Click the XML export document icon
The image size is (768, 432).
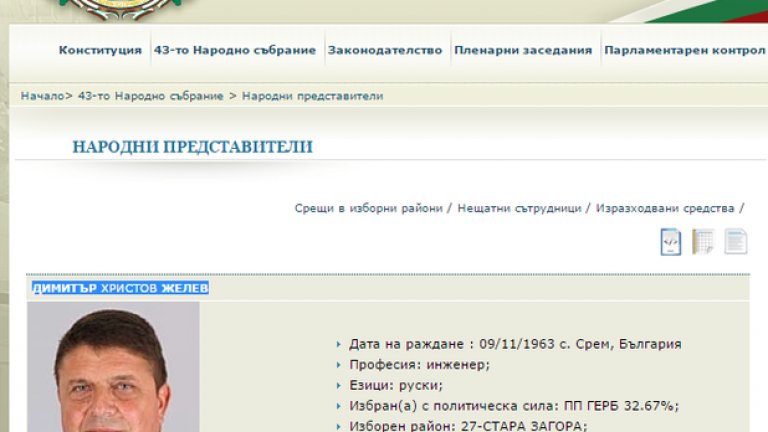[671, 242]
